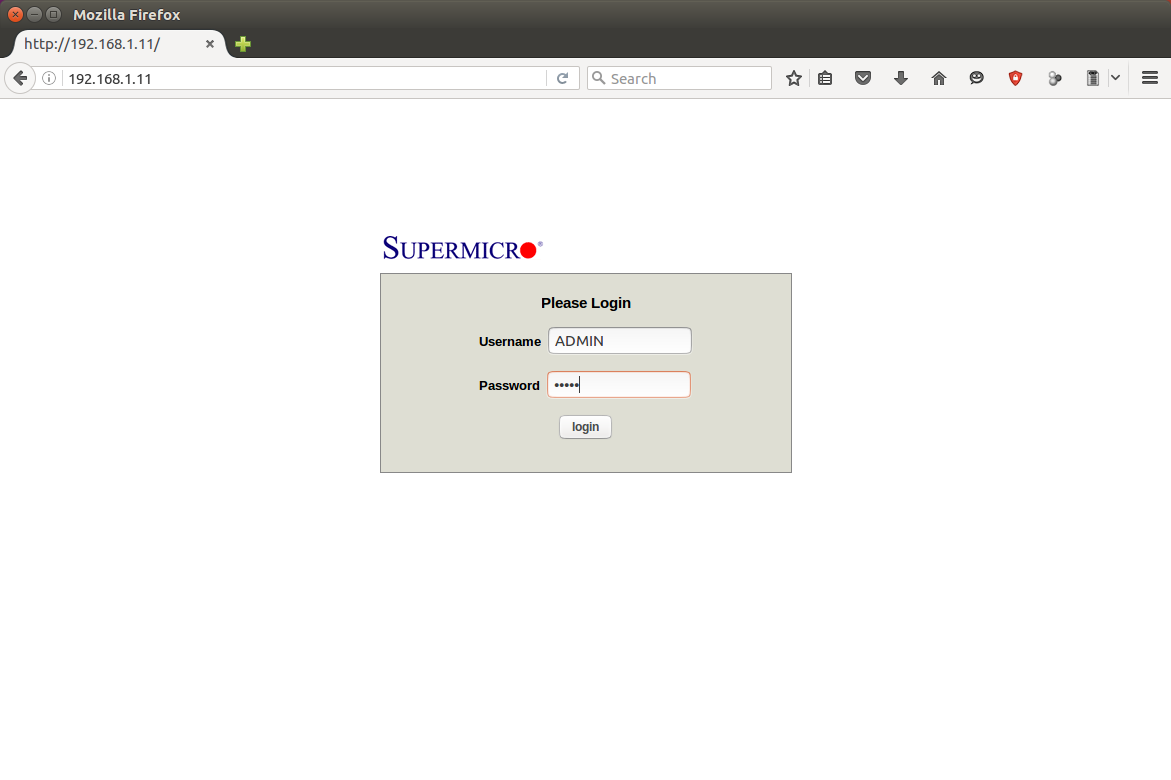Open the downloads panel
Viewport: 1171px width, 780px height.
[x=900, y=78]
